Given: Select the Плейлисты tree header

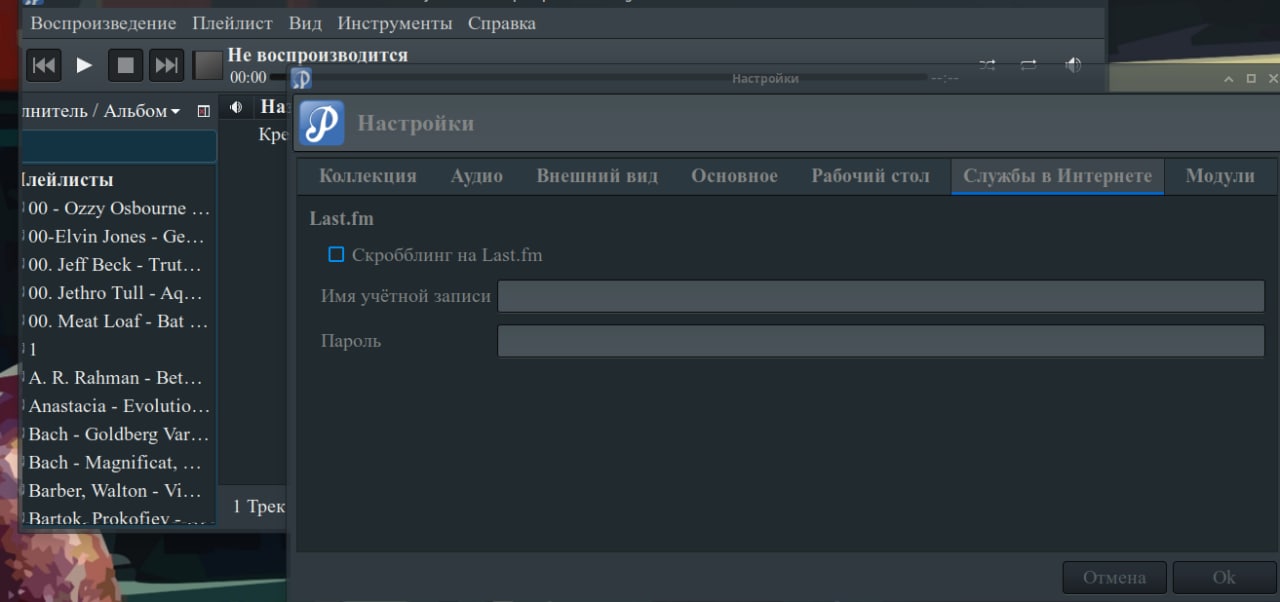Looking at the screenshot, I should [x=66, y=180].
